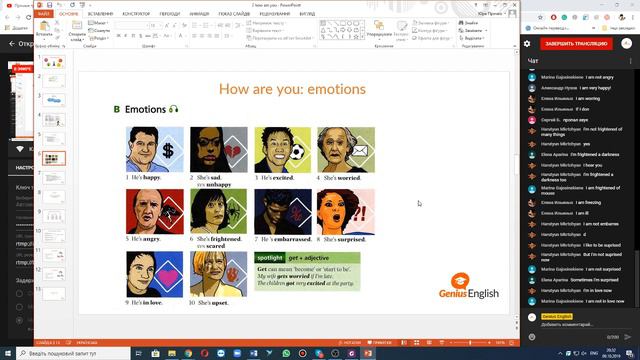This screenshot has width=640, height=360.
Task: Clear all text formatting
Action: click(x=184, y=26)
